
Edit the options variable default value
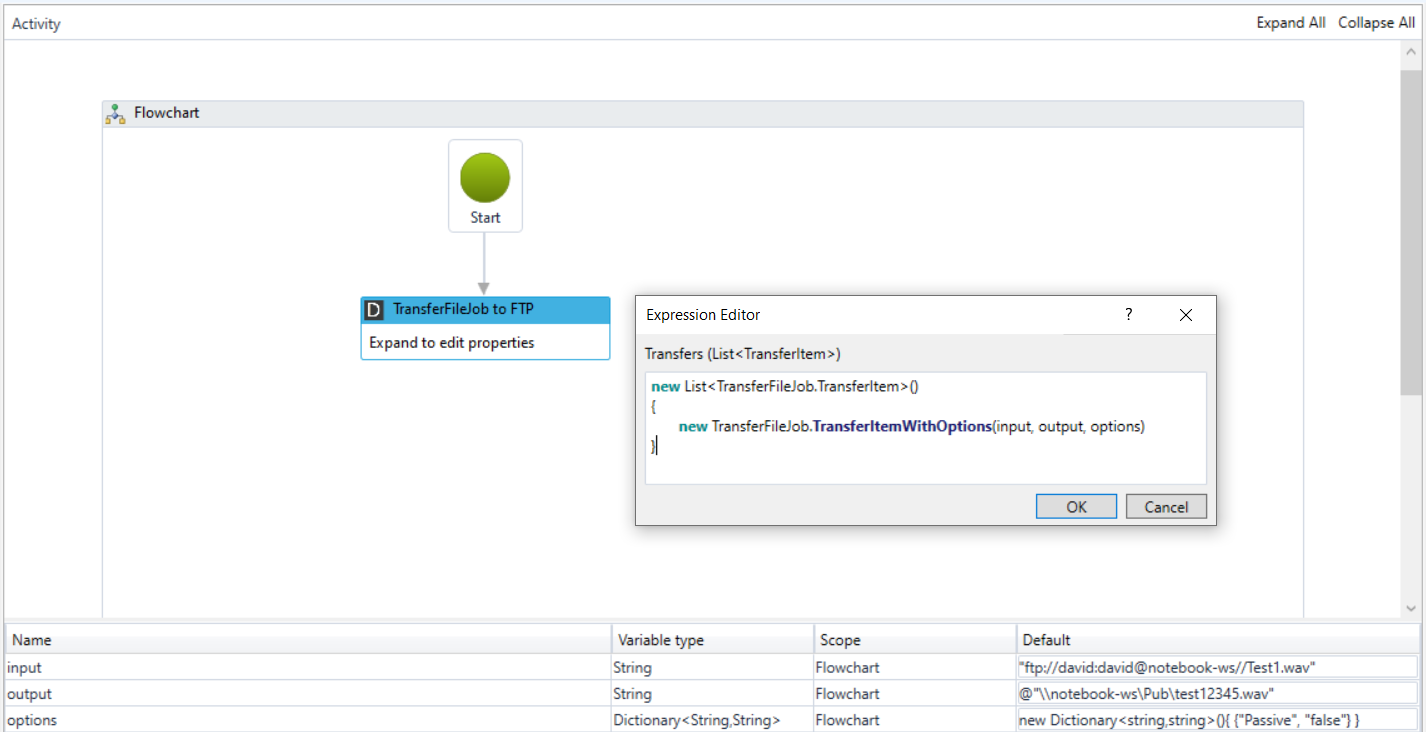coord(1216,720)
